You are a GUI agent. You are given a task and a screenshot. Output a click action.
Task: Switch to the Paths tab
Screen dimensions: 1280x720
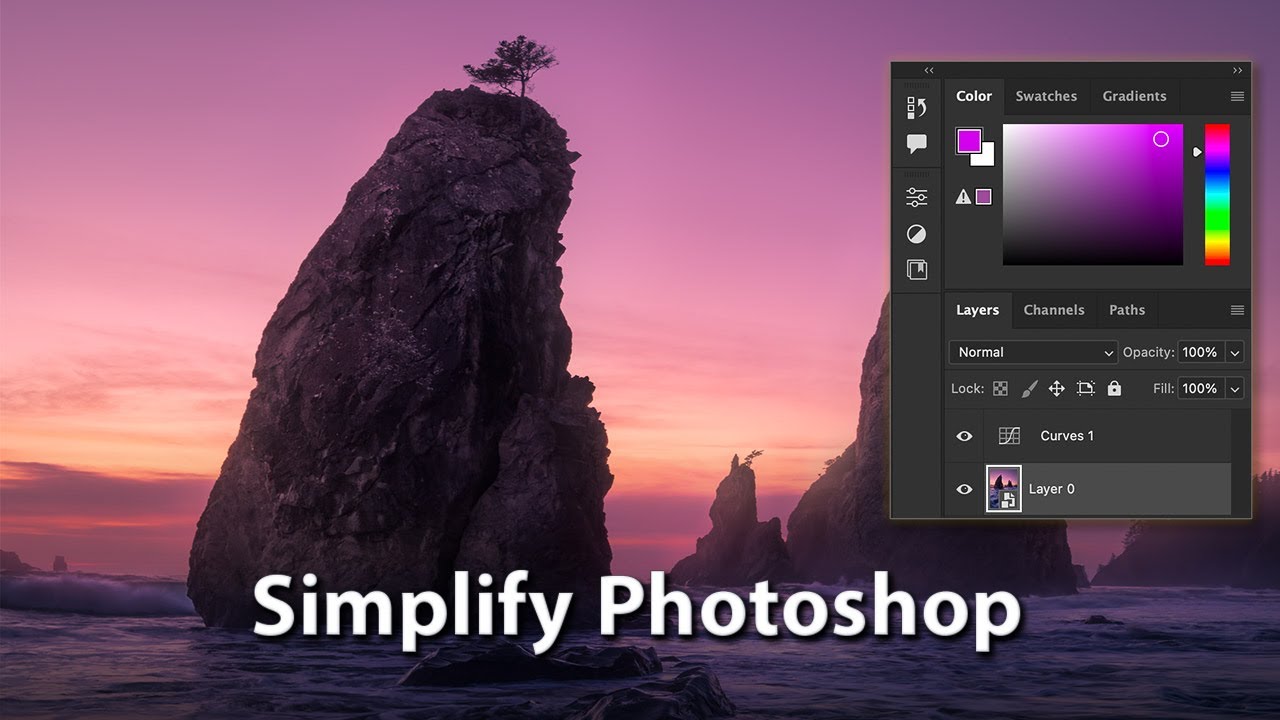pyautogui.click(x=1127, y=310)
